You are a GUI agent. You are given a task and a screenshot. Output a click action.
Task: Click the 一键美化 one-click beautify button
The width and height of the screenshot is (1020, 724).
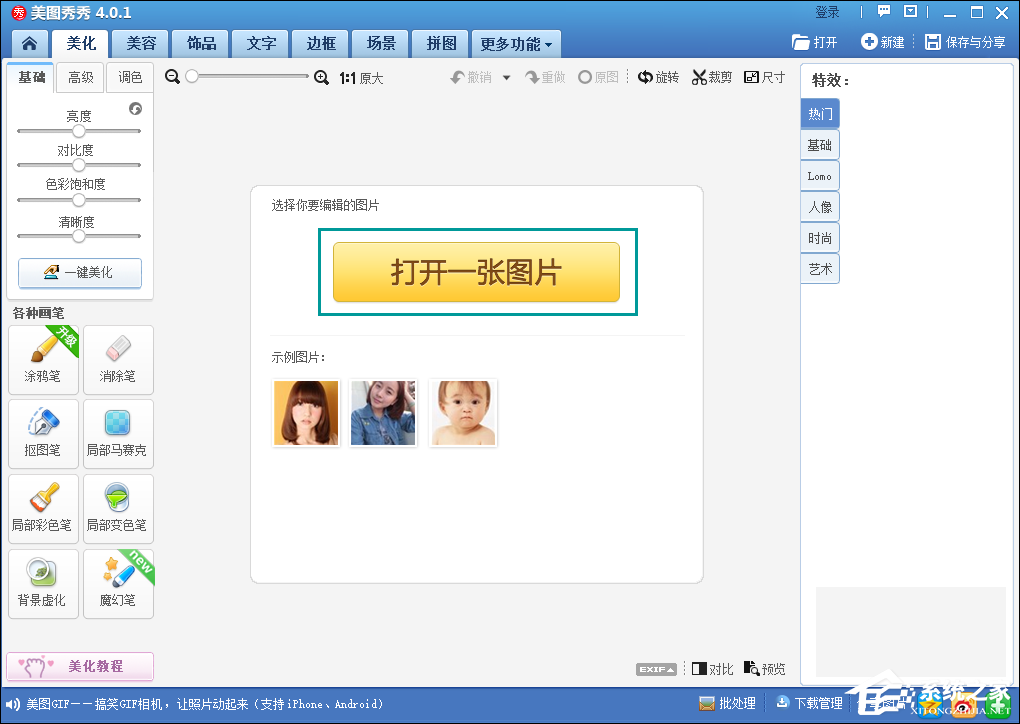[x=80, y=273]
